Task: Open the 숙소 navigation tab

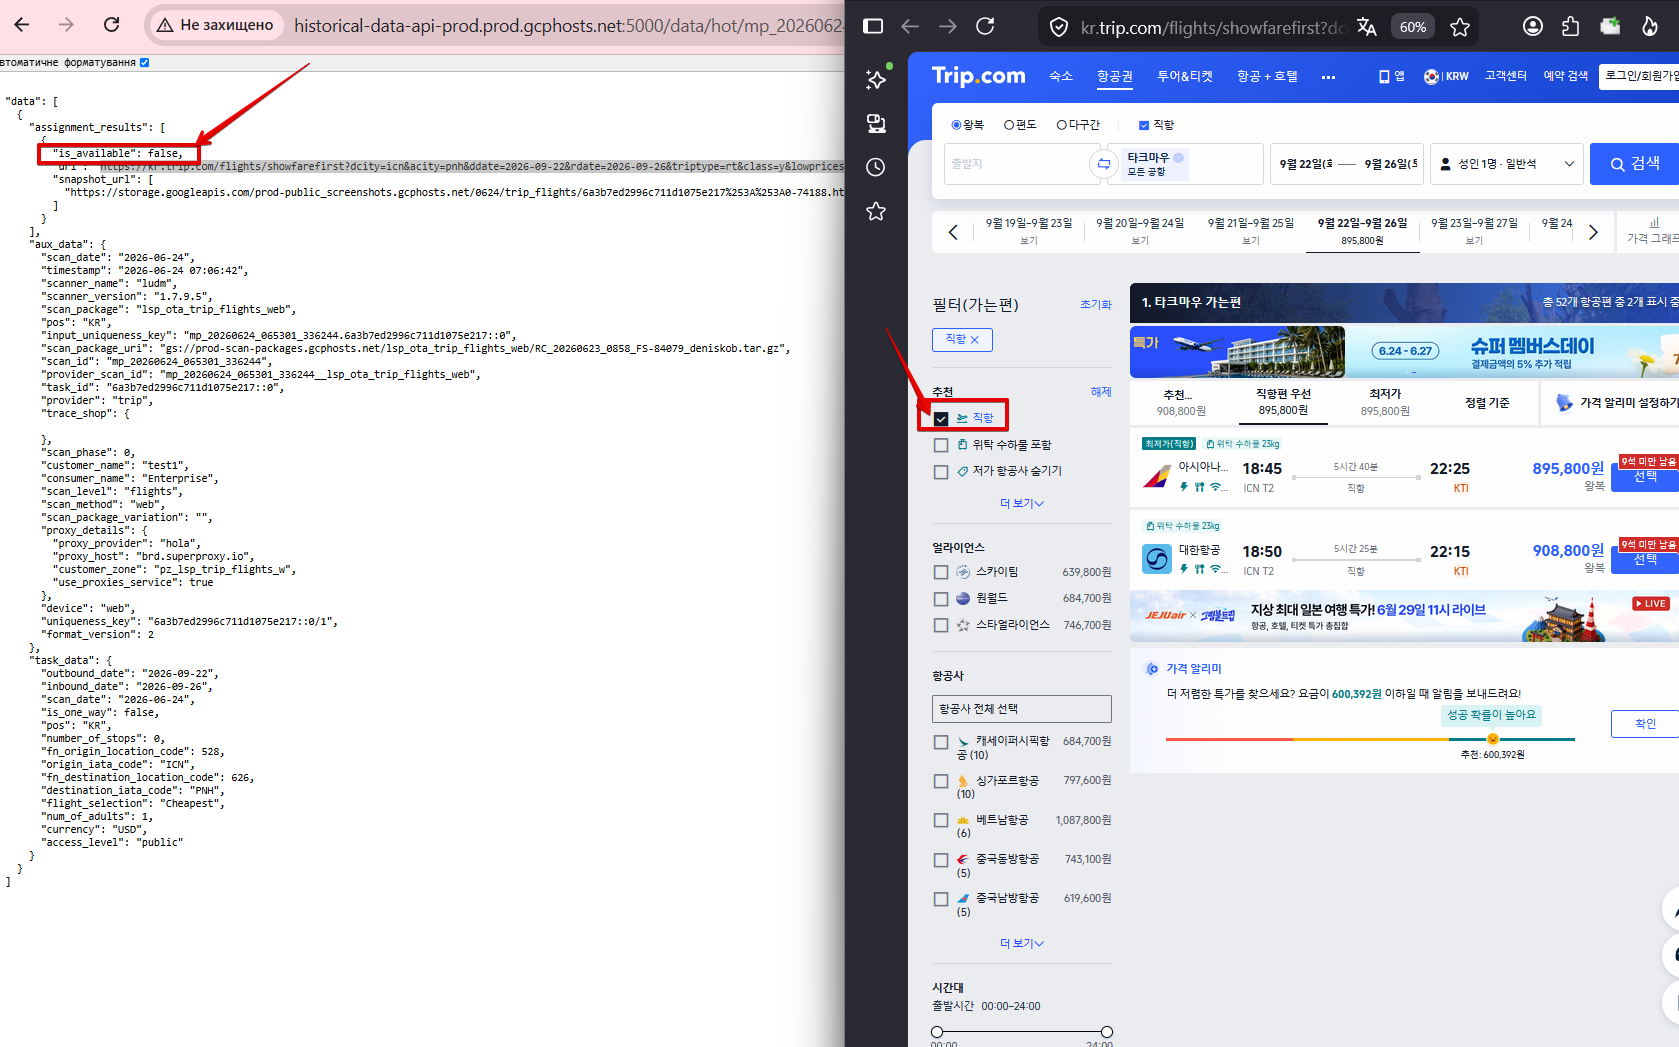Action: pos(1061,76)
